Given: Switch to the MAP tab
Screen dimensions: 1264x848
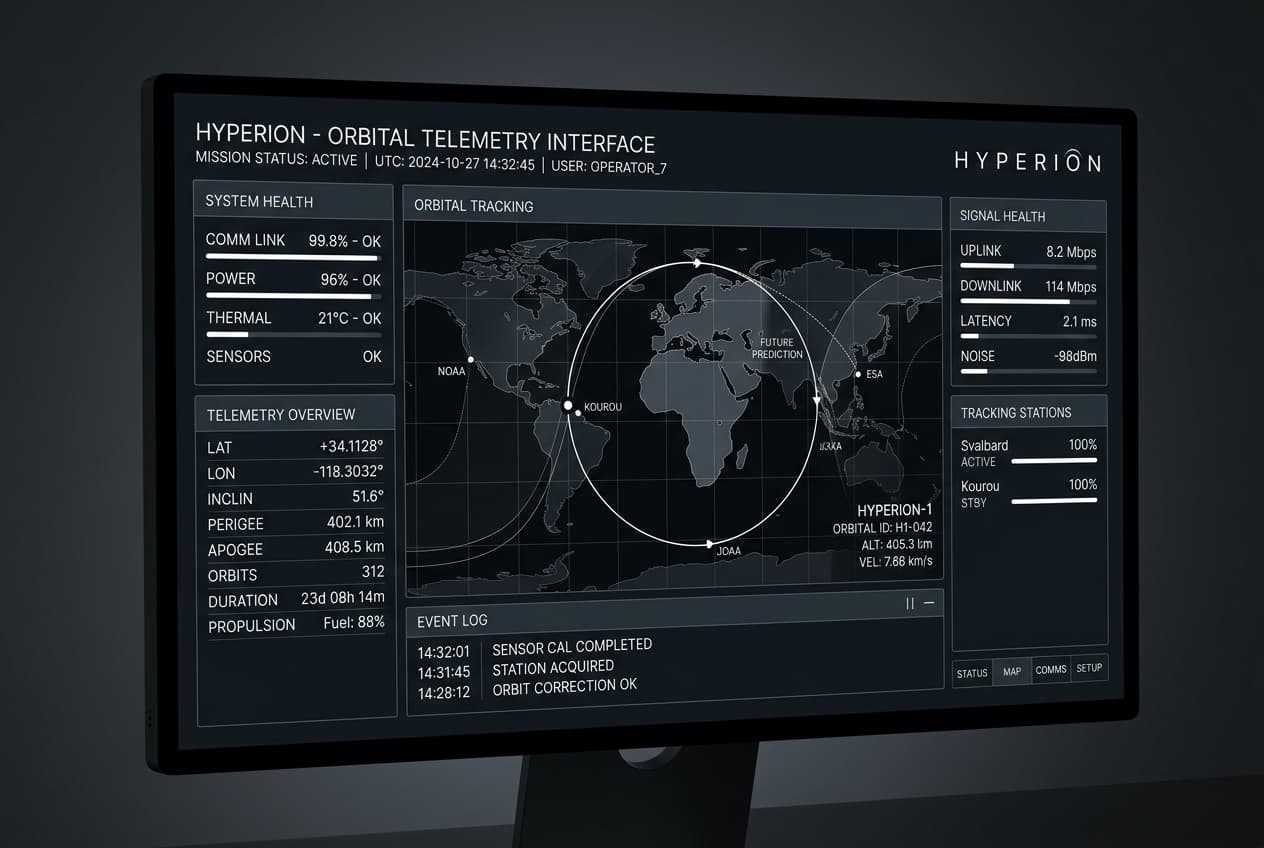Looking at the screenshot, I should 1012,671.
